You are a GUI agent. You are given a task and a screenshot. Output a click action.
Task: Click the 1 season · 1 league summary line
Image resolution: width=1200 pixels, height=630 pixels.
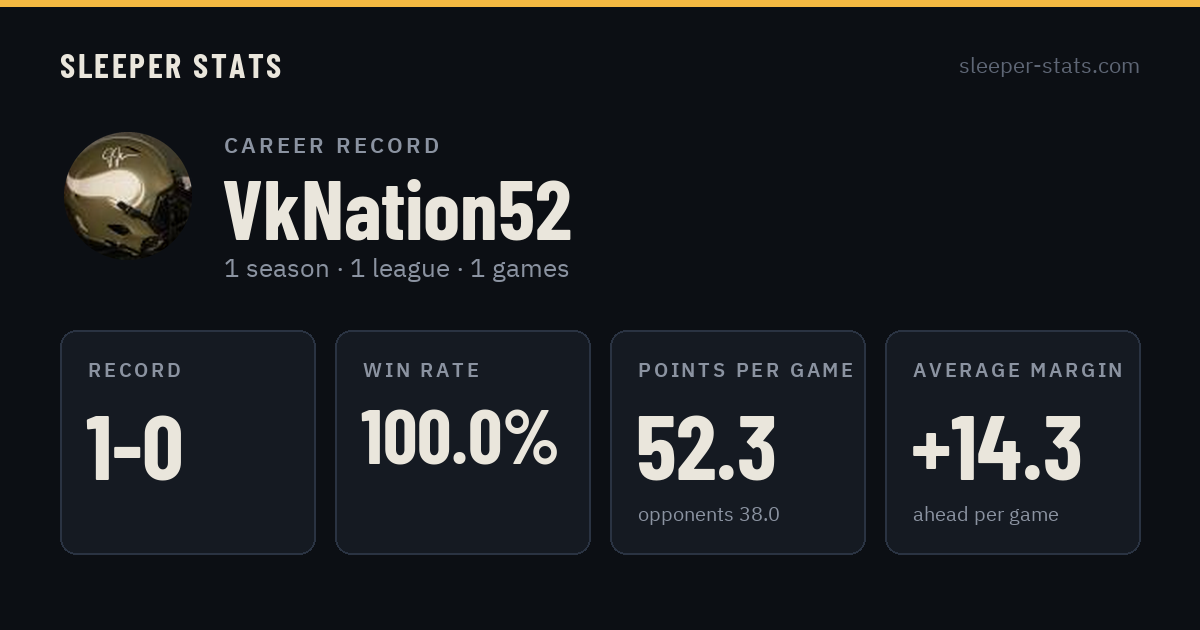pos(396,269)
